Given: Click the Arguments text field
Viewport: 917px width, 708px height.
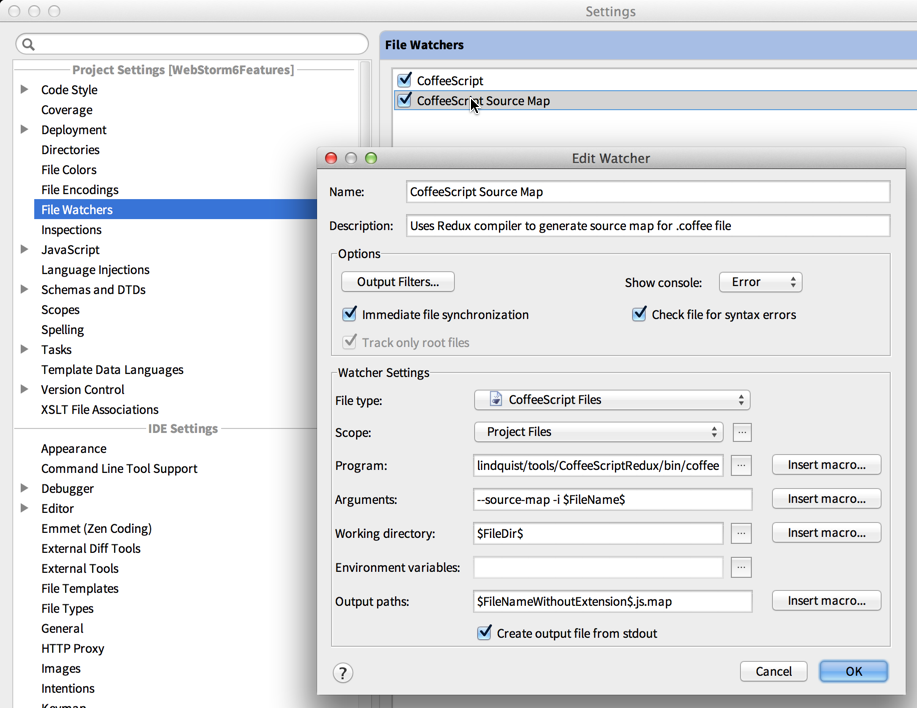Looking at the screenshot, I should (x=612, y=499).
